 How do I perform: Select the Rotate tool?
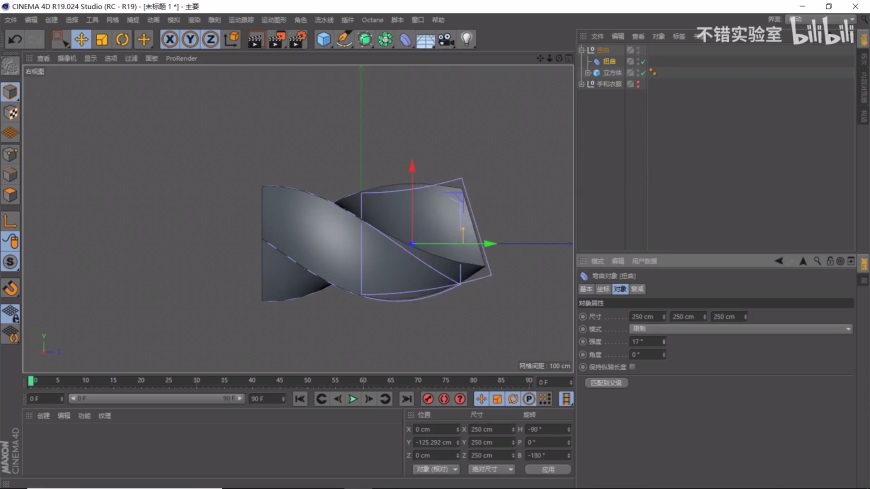tap(122, 40)
